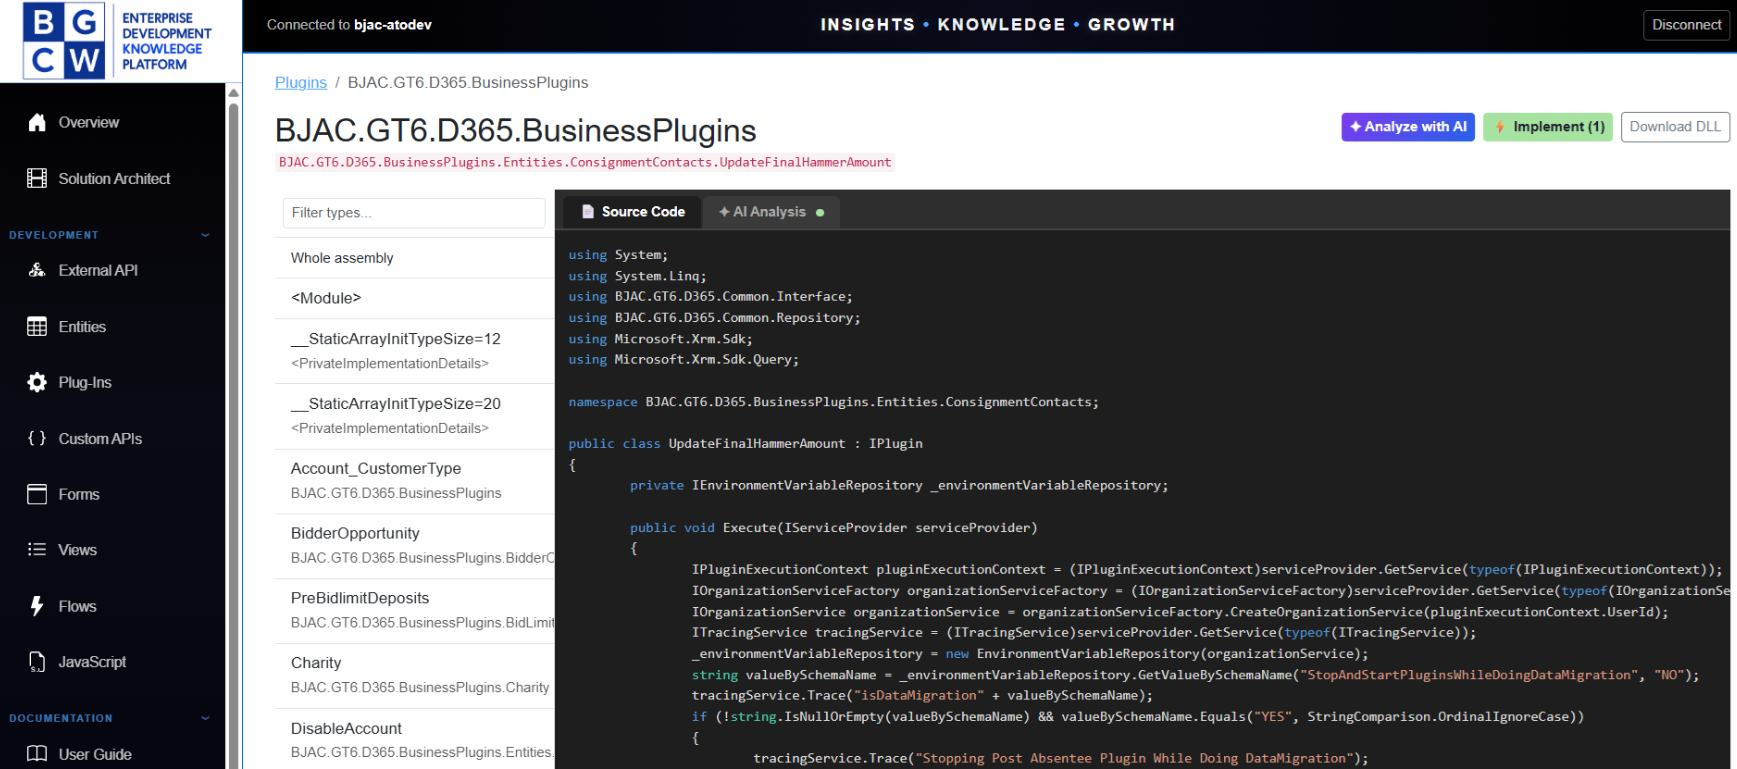The width and height of the screenshot is (1737, 769).
Task: Click the Disconnect button
Action: click(1686, 25)
